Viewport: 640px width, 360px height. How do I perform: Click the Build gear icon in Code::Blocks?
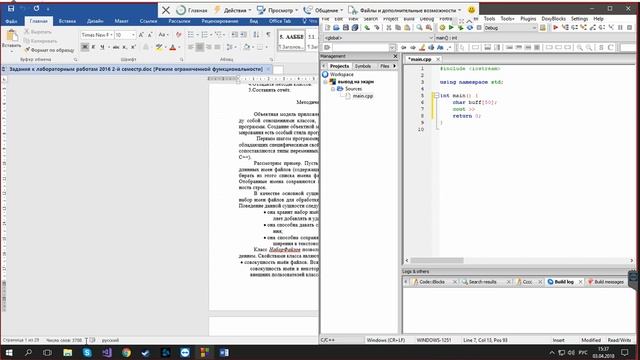coord(442,28)
